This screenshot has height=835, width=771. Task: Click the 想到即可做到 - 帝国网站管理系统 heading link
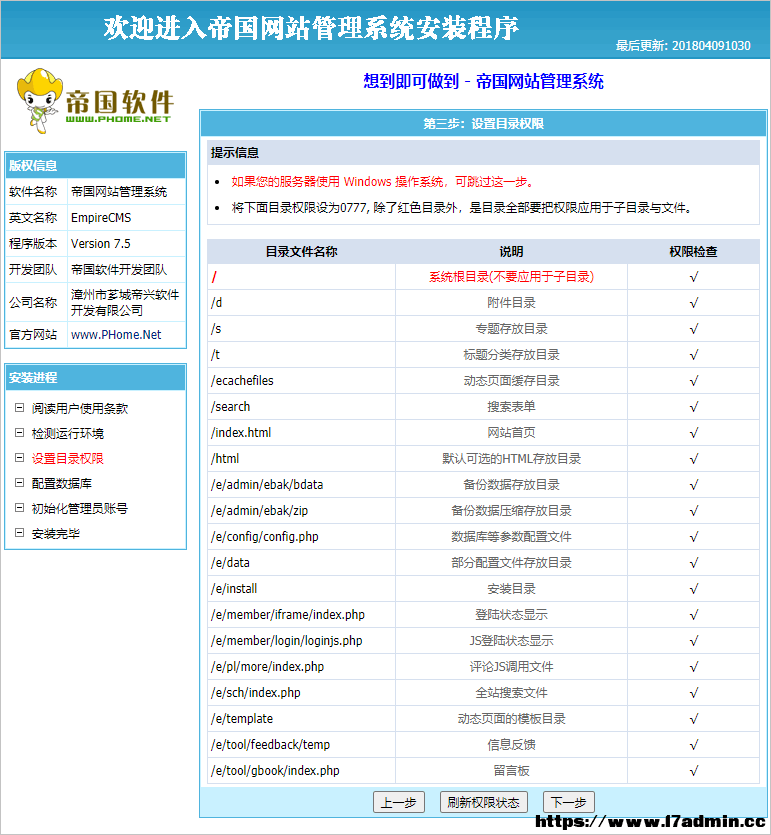click(x=483, y=81)
